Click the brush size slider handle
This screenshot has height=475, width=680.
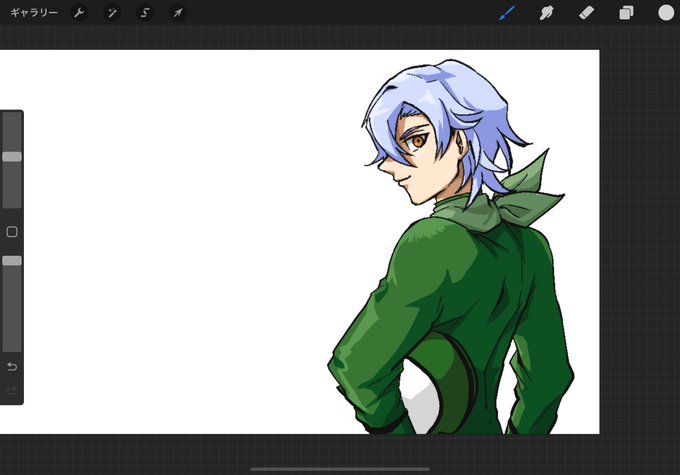pos(12,157)
